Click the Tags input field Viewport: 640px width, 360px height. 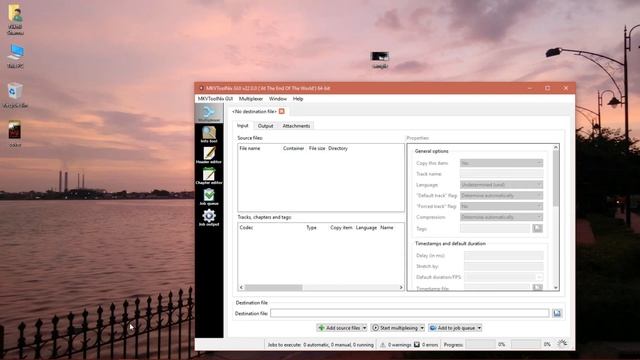tap(495, 228)
